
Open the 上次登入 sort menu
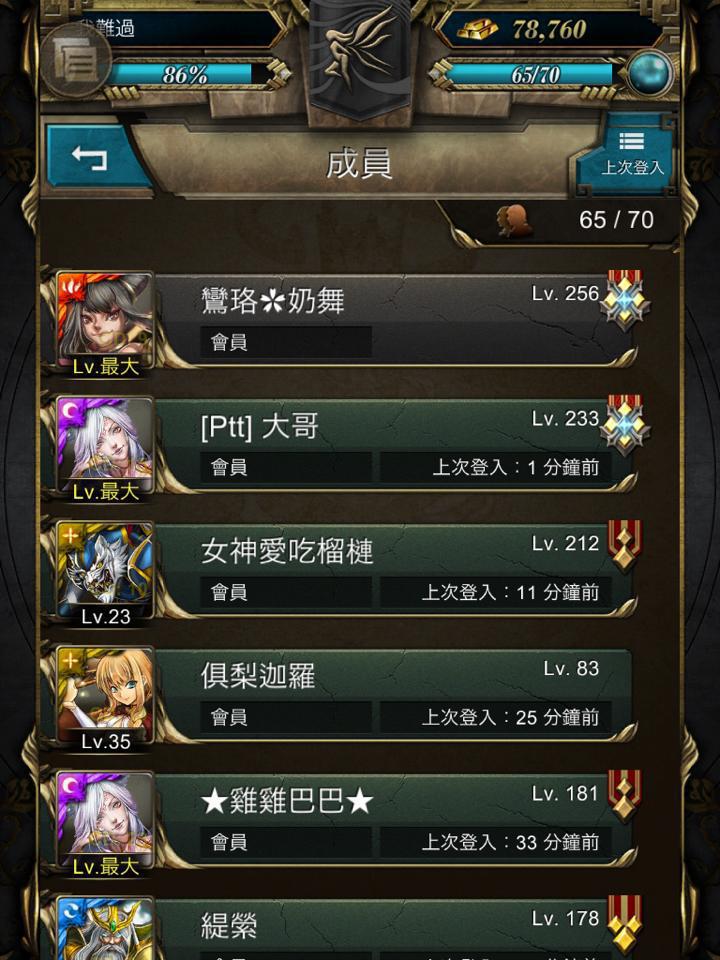(x=631, y=153)
